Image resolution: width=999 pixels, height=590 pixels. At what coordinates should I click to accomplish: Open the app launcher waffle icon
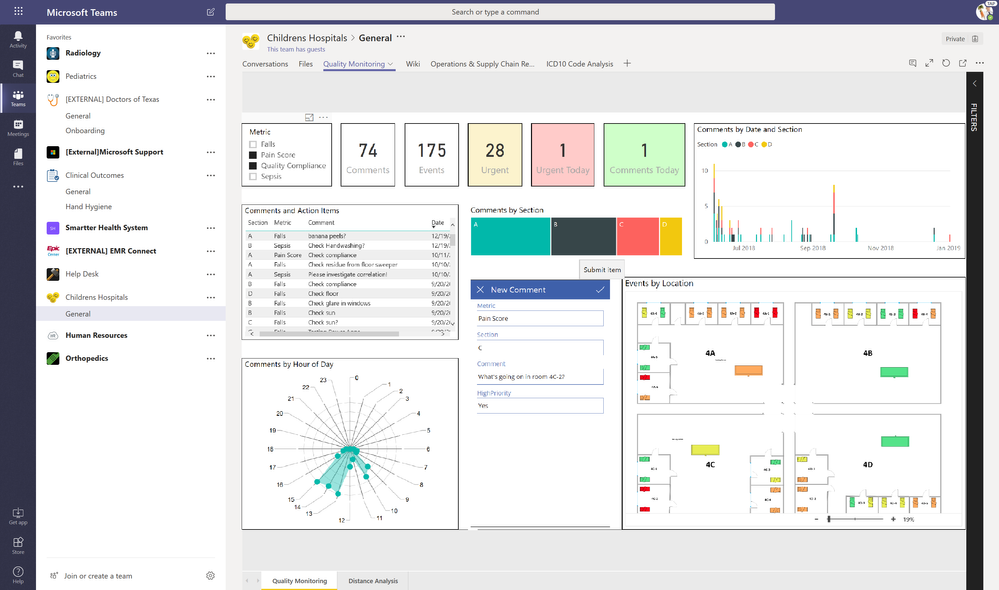coord(18,11)
